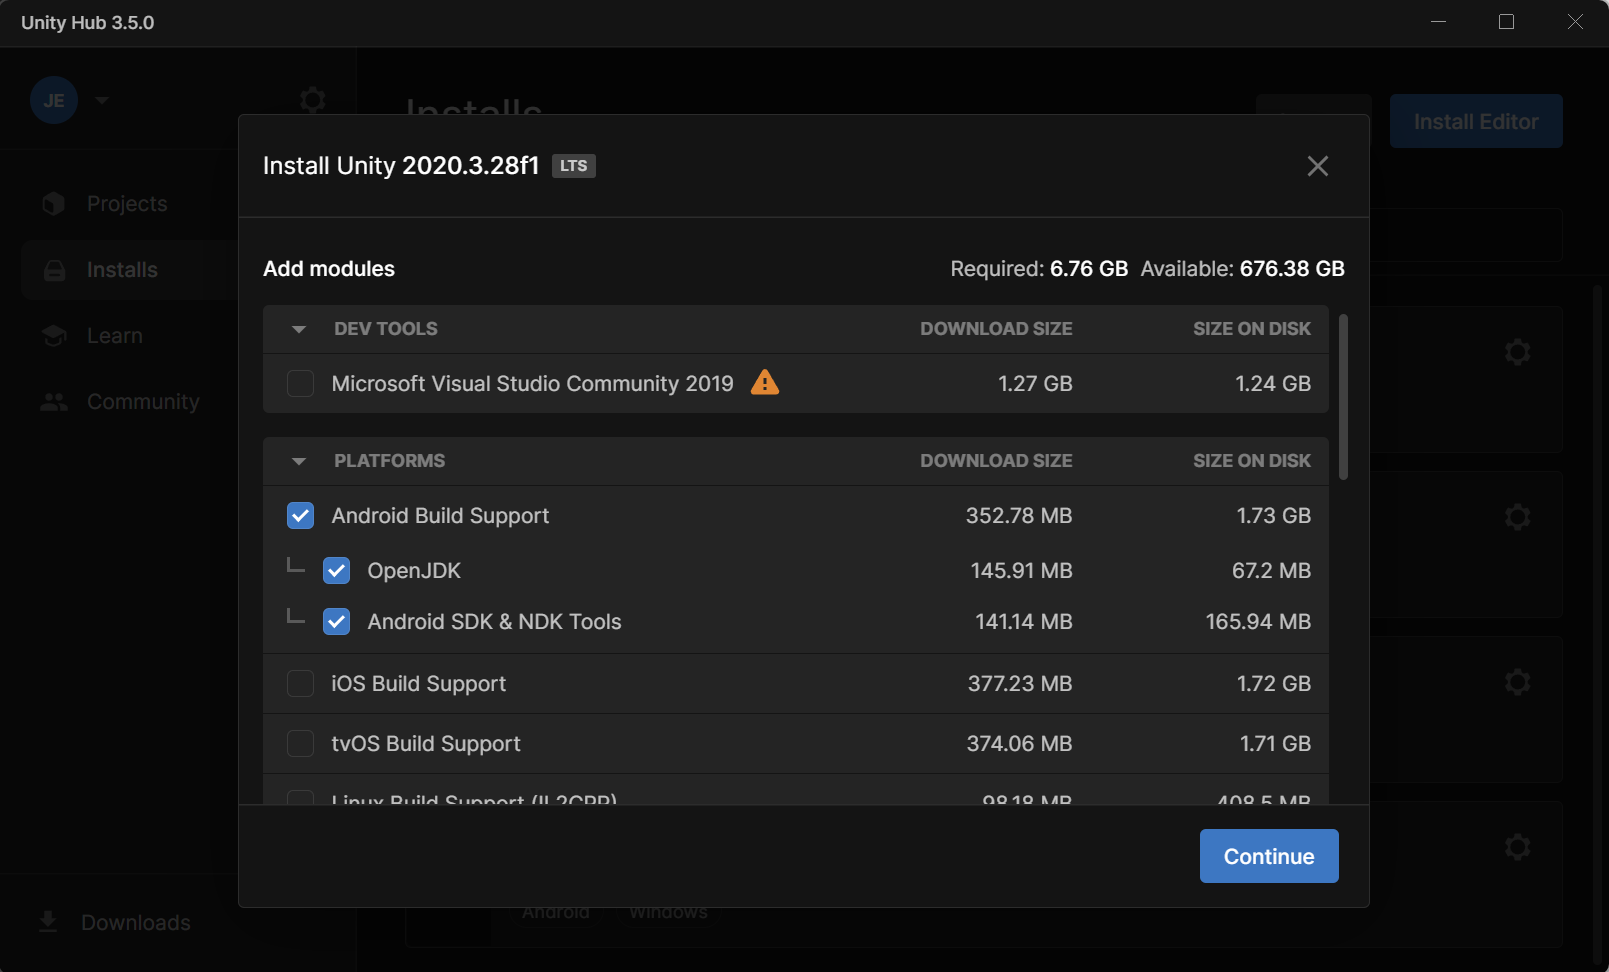Click the Projects cube icon in sidebar
Viewport: 1609px width, 972px height.
pos(54,204)
